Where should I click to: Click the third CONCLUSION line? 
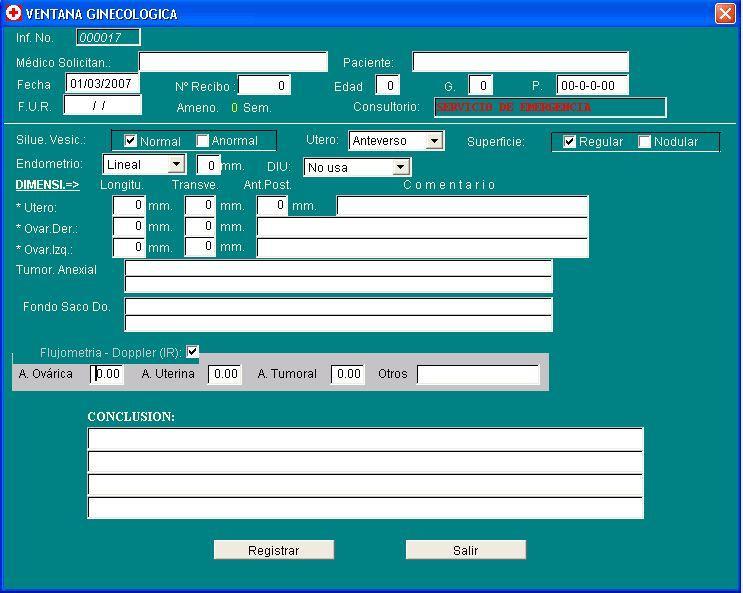tap(365, 485)
